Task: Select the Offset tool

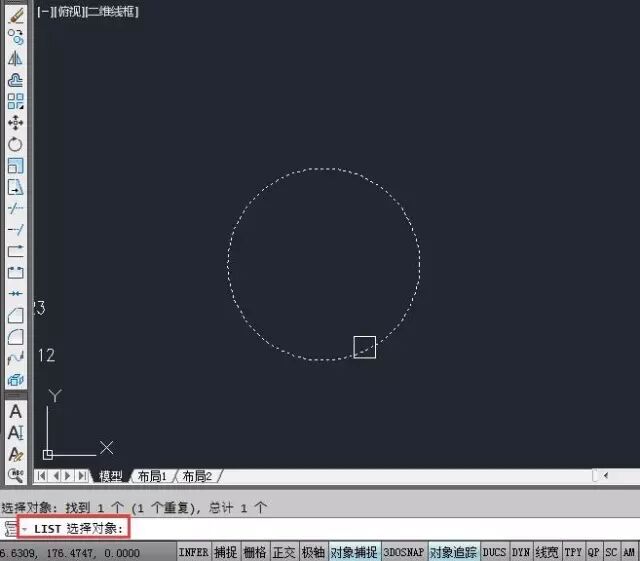Action: 16,80
